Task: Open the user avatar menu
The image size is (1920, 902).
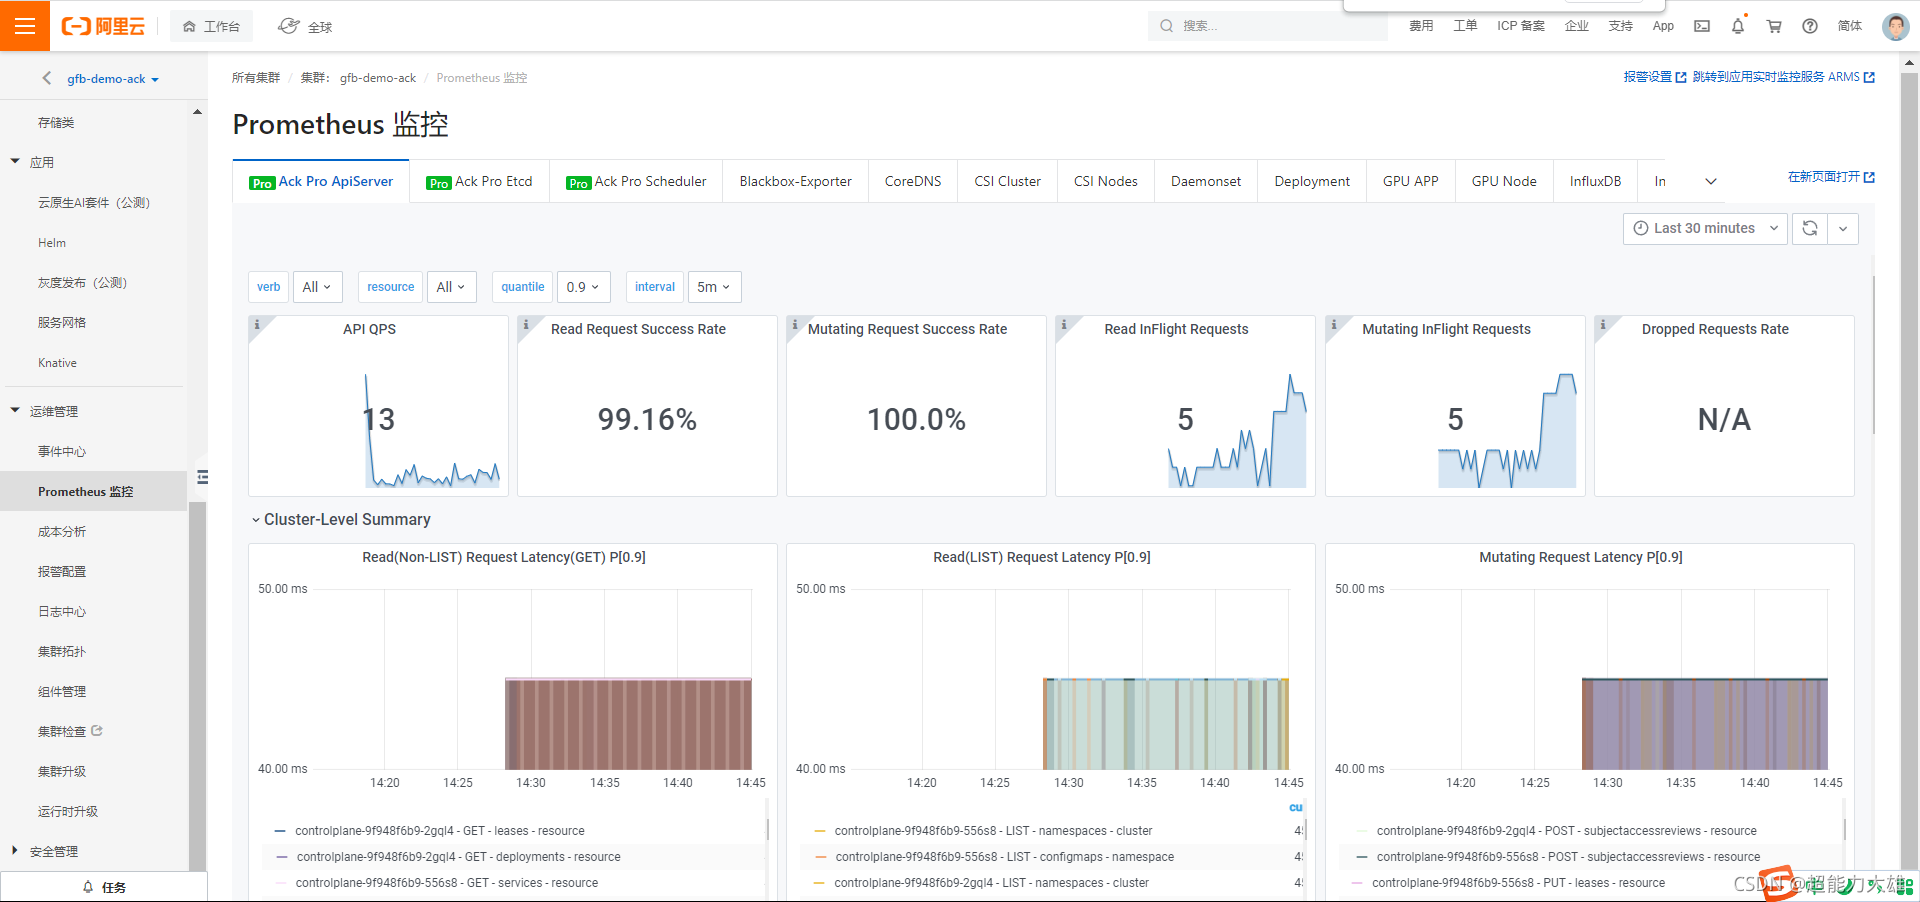Action: pyautogui.click(x=1895, y=26)
